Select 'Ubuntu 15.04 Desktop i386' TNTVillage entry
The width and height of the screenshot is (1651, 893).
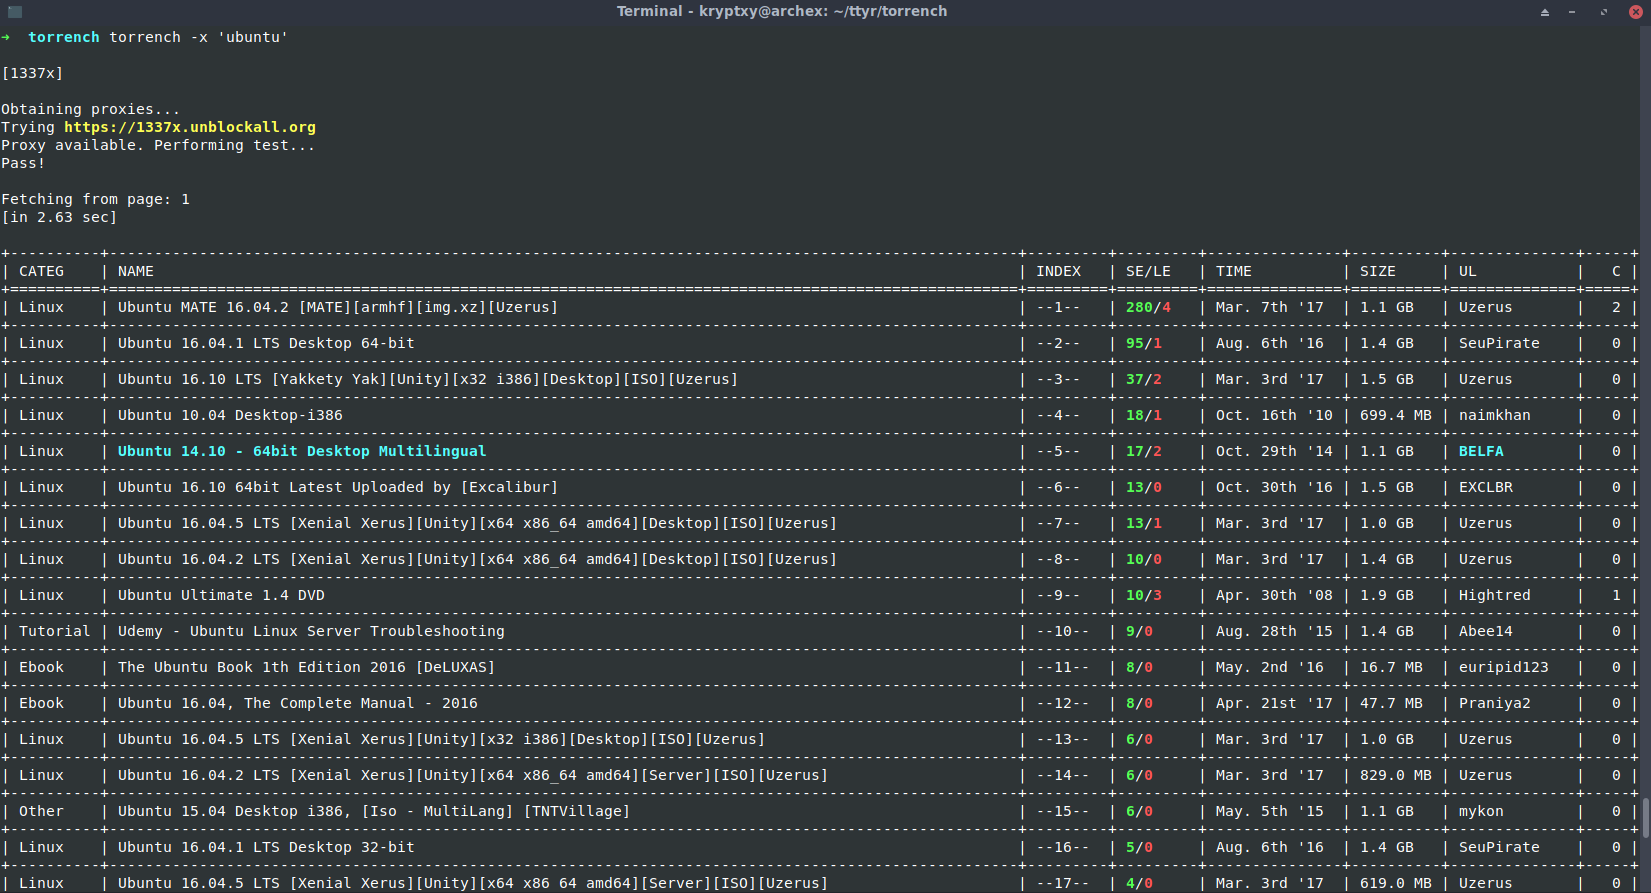point(374,811)
